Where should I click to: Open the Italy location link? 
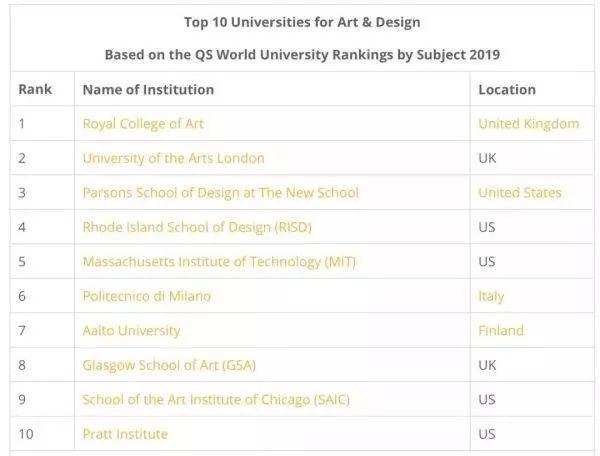point(491,296)
